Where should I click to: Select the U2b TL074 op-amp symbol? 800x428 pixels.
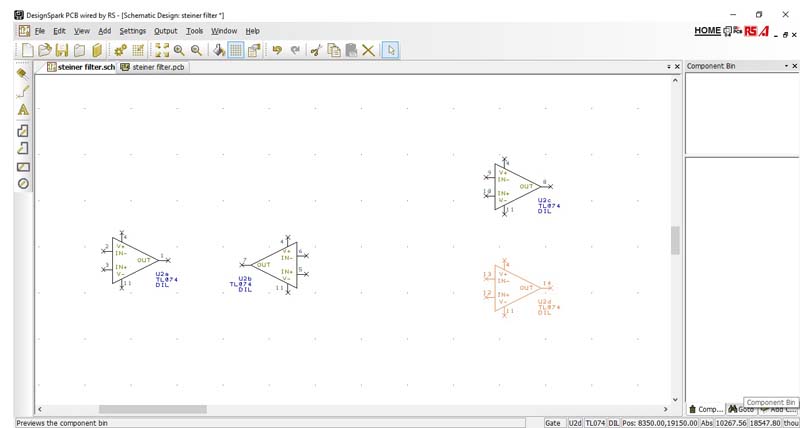tap(274, 265)
